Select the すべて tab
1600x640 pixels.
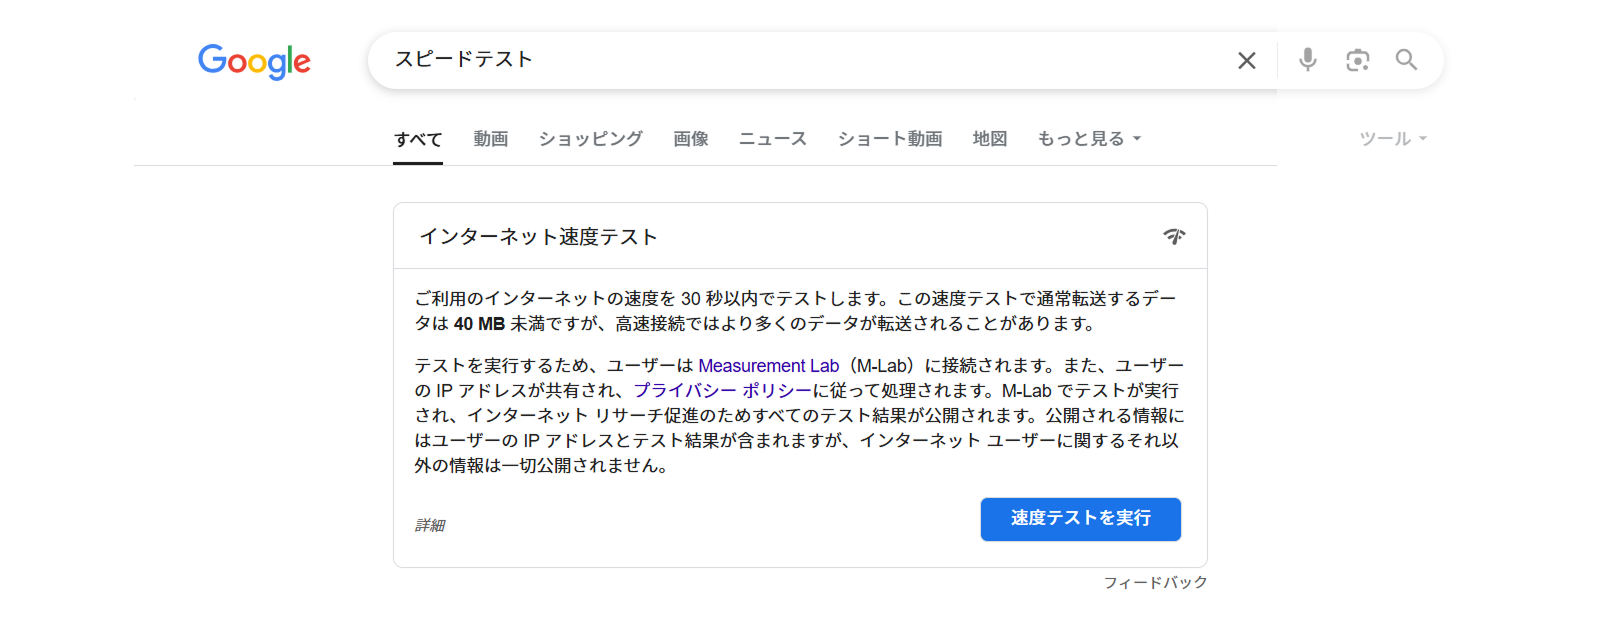tap(418, 139)
